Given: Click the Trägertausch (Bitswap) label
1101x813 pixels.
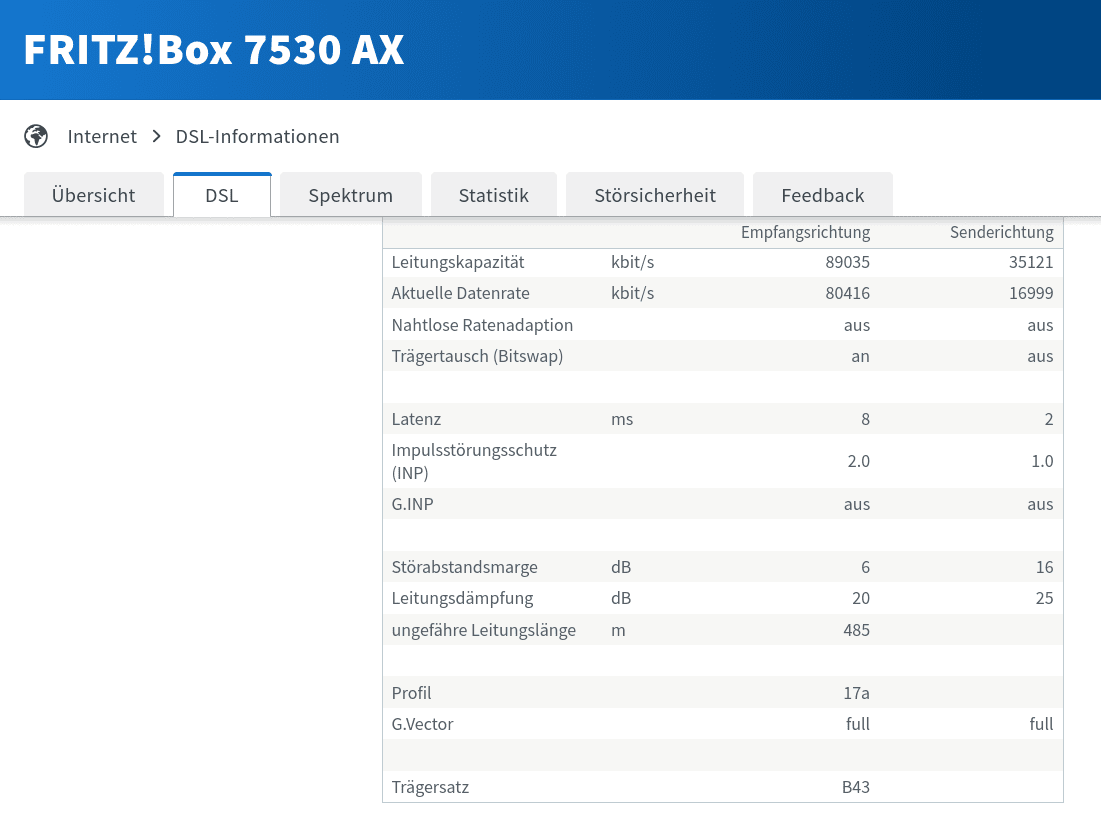Looking at the screenshot, I should coord(477,357).
